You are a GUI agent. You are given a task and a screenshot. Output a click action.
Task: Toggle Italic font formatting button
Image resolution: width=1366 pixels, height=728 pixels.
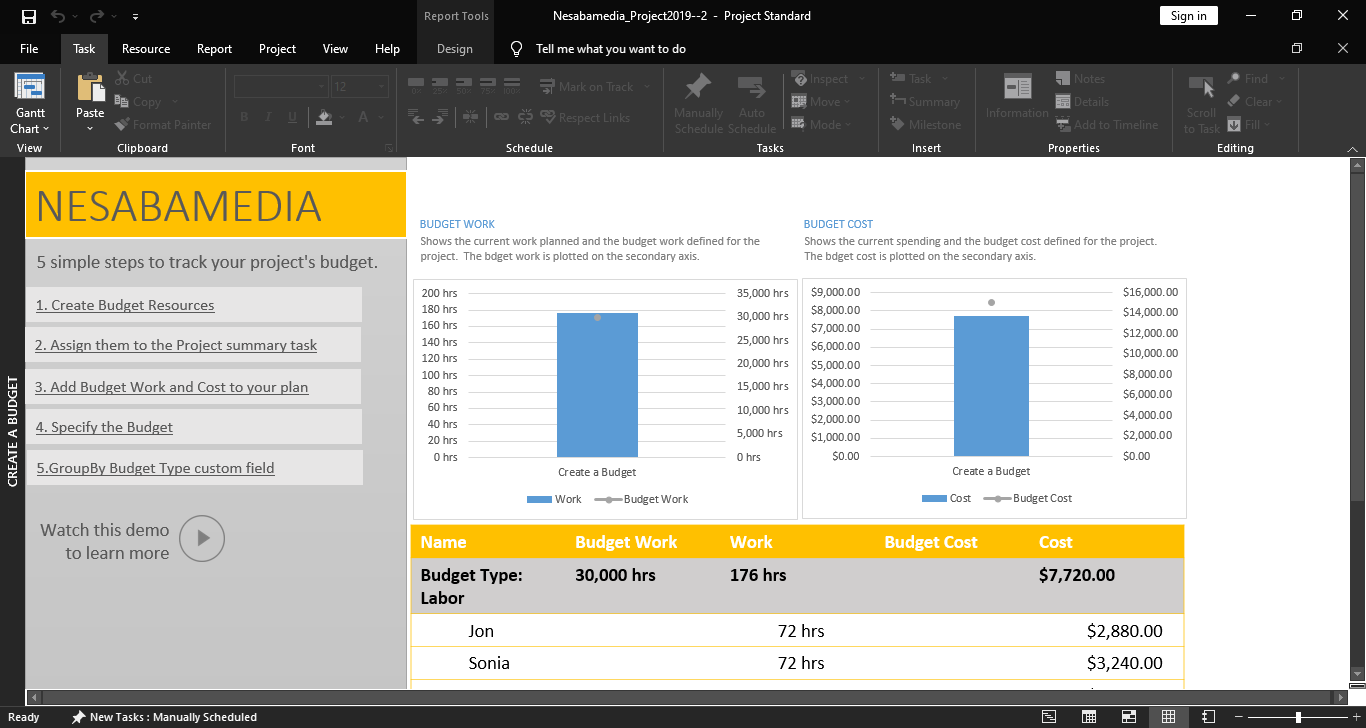268,118
